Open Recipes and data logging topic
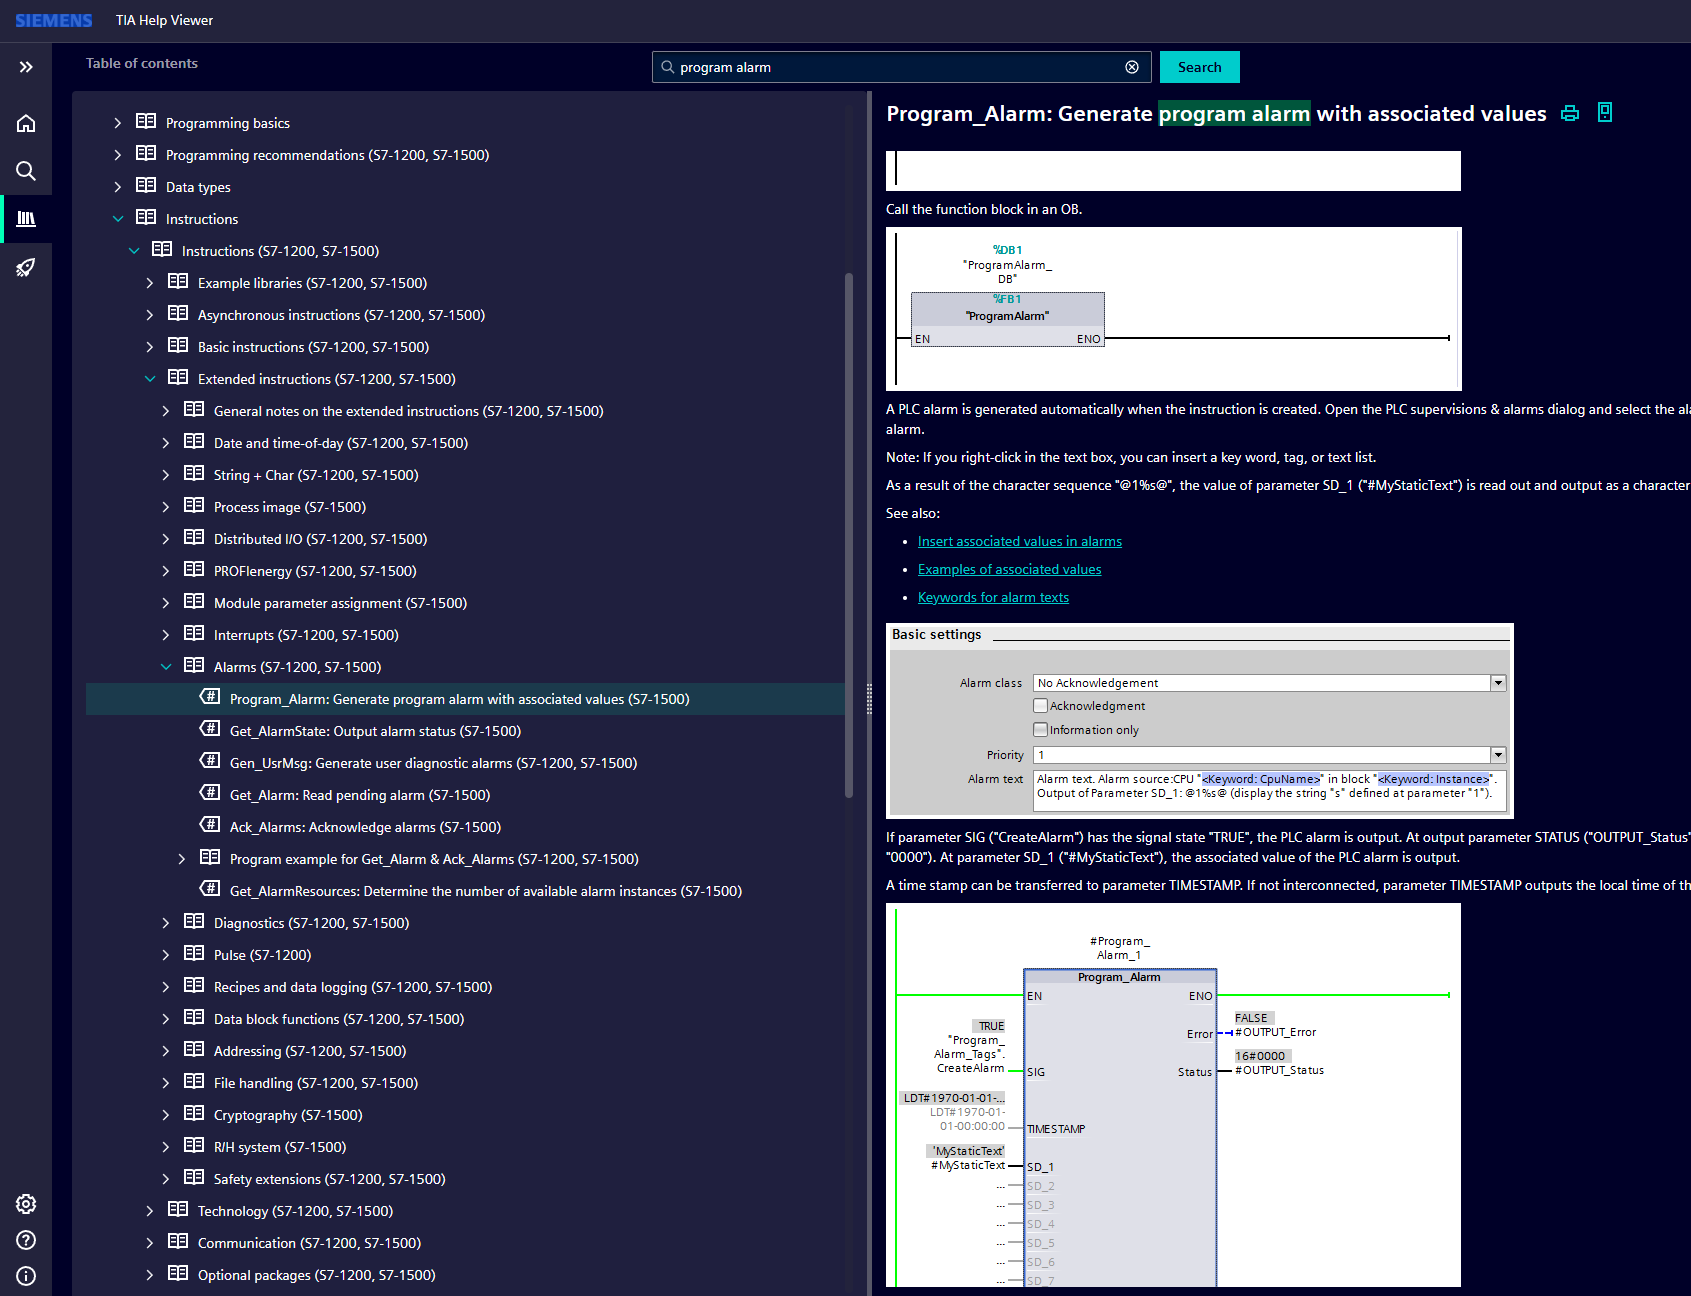1691x1296 pixels. [x=353, y=987]
